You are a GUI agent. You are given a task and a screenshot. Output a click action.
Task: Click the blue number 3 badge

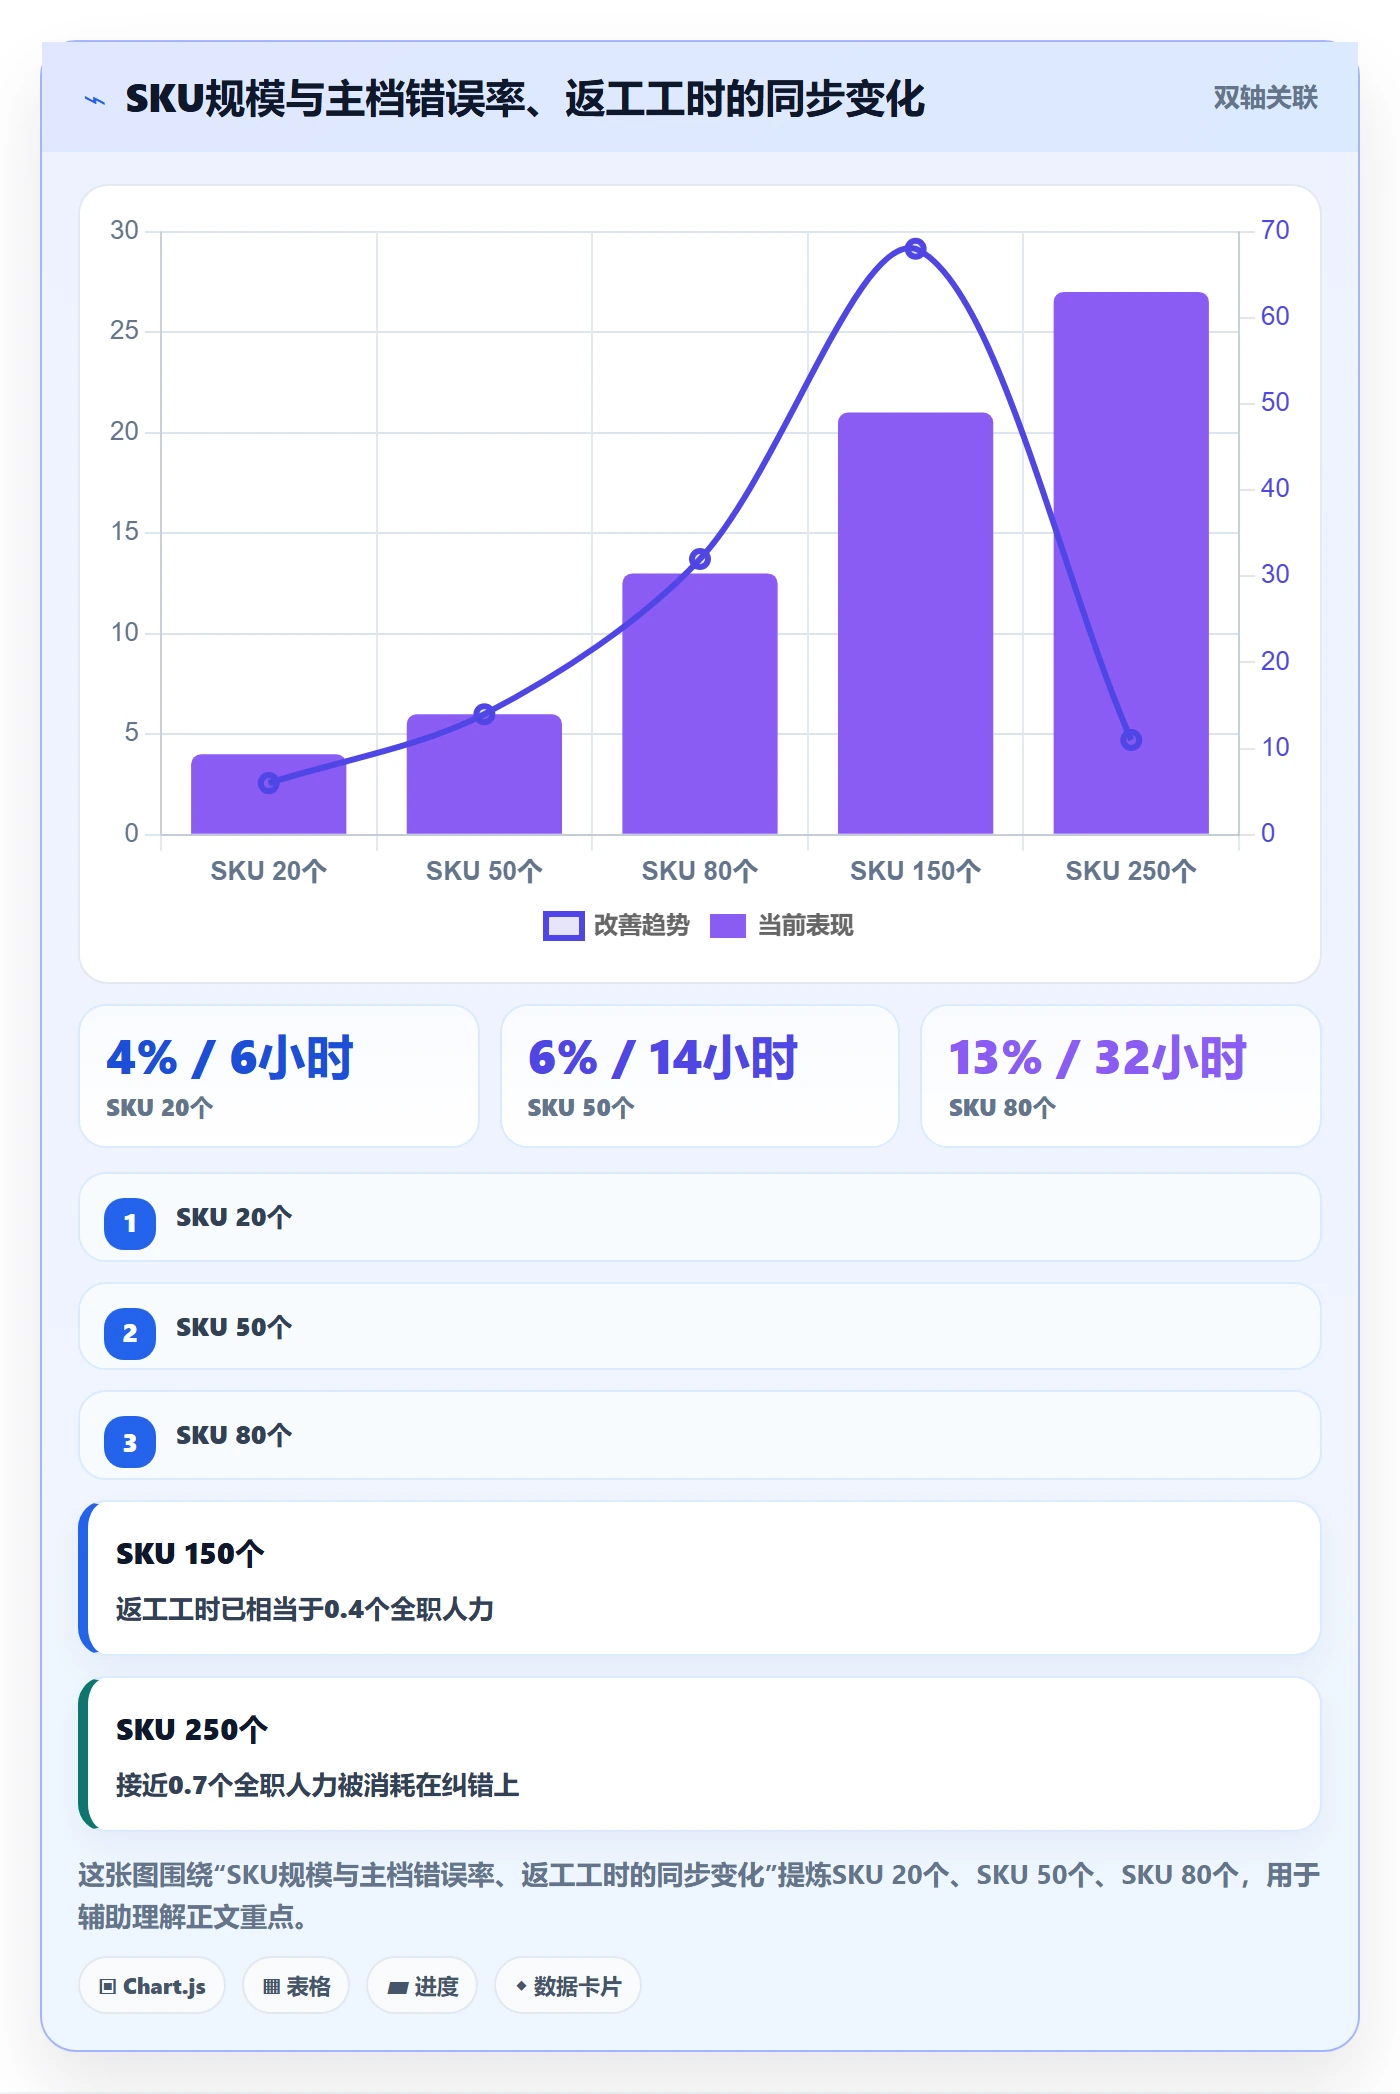[130, 1442]
